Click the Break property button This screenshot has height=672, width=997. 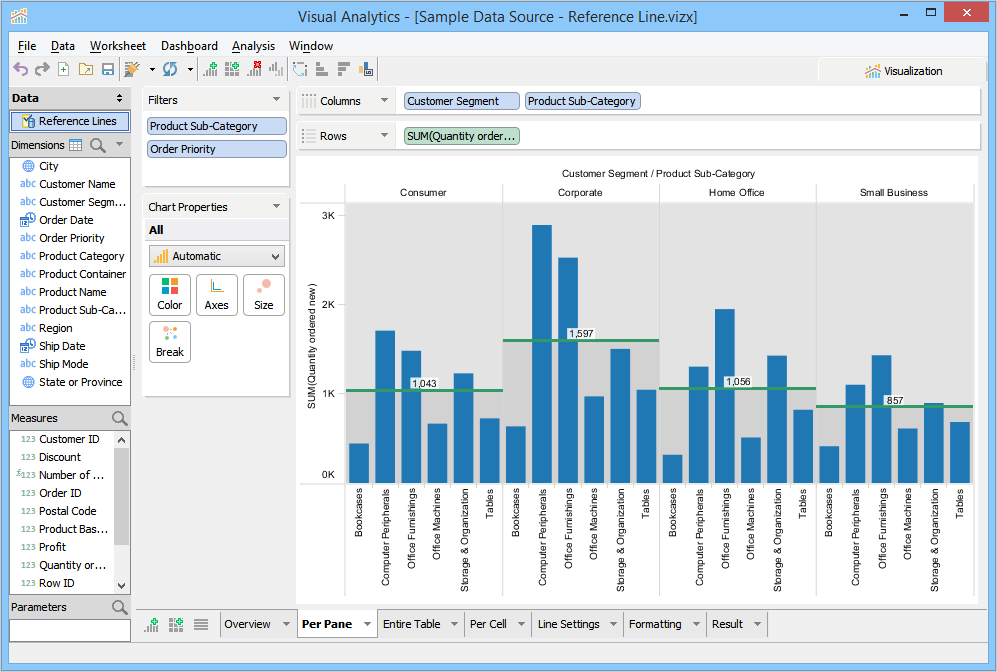(170, 341)
